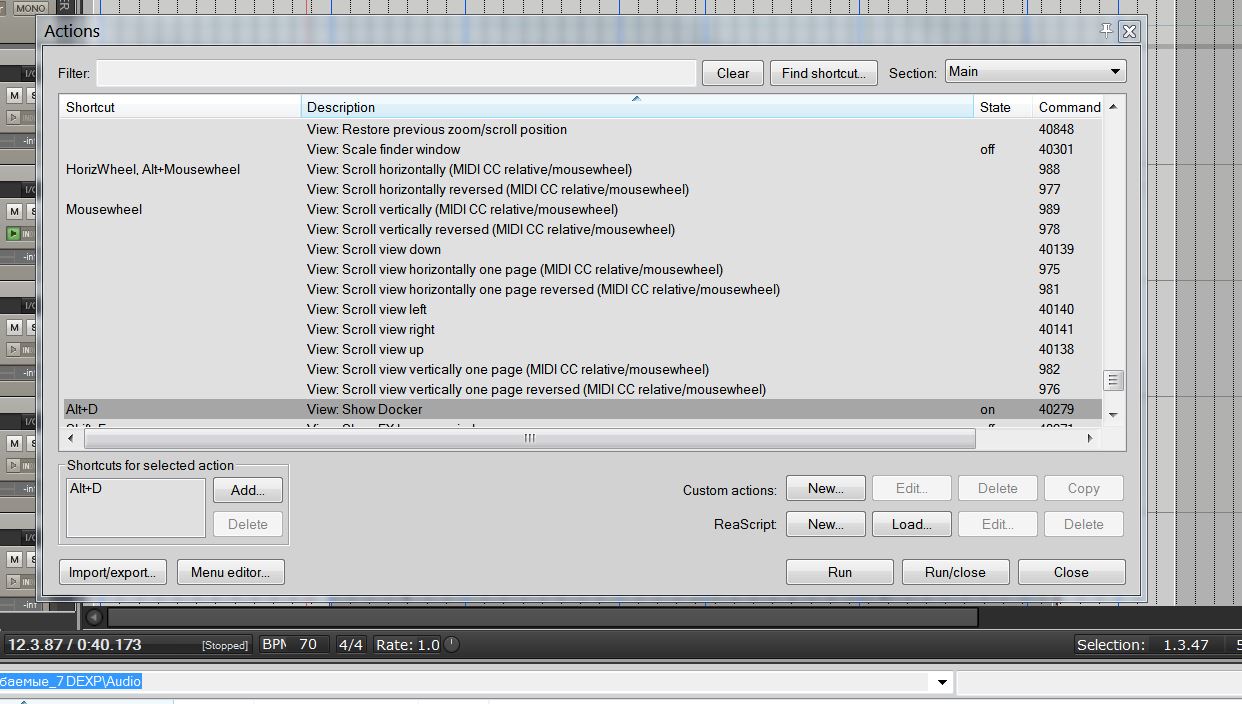Screen dimensions: 1242x704
Task: Click the MONO button at top left
Action: 31,7
